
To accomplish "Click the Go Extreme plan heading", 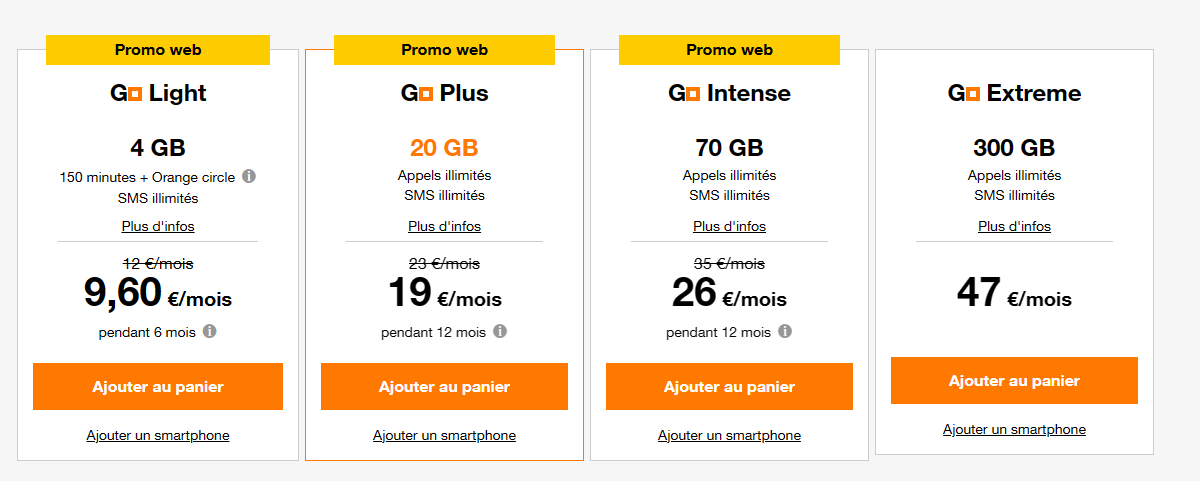I will pos(1014,94).
